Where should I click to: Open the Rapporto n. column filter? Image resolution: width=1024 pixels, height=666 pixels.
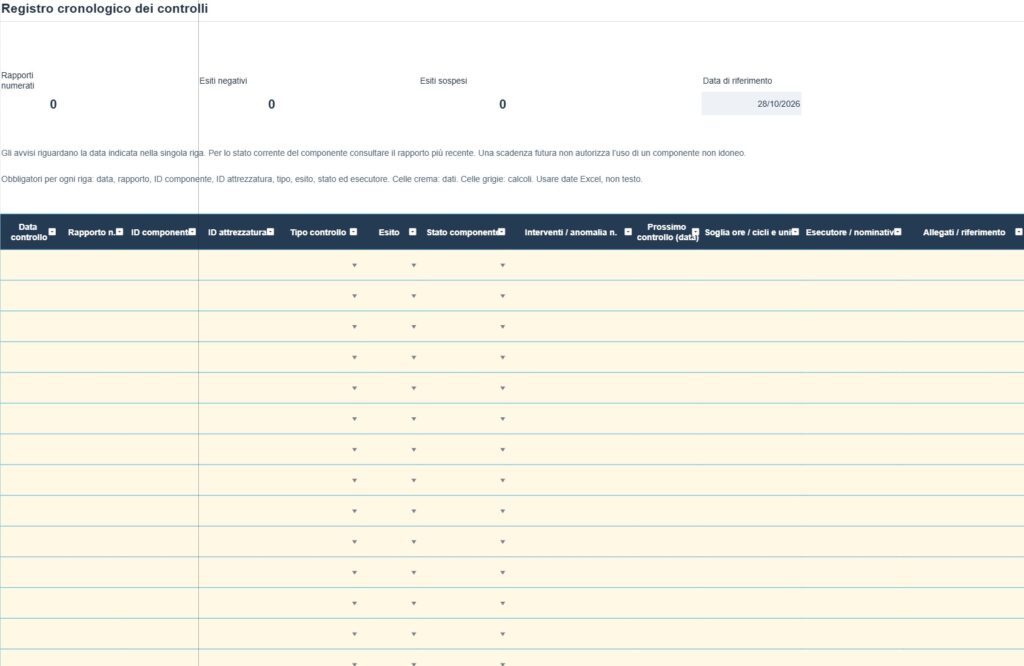pyautogui.click(x=120, y=232)
